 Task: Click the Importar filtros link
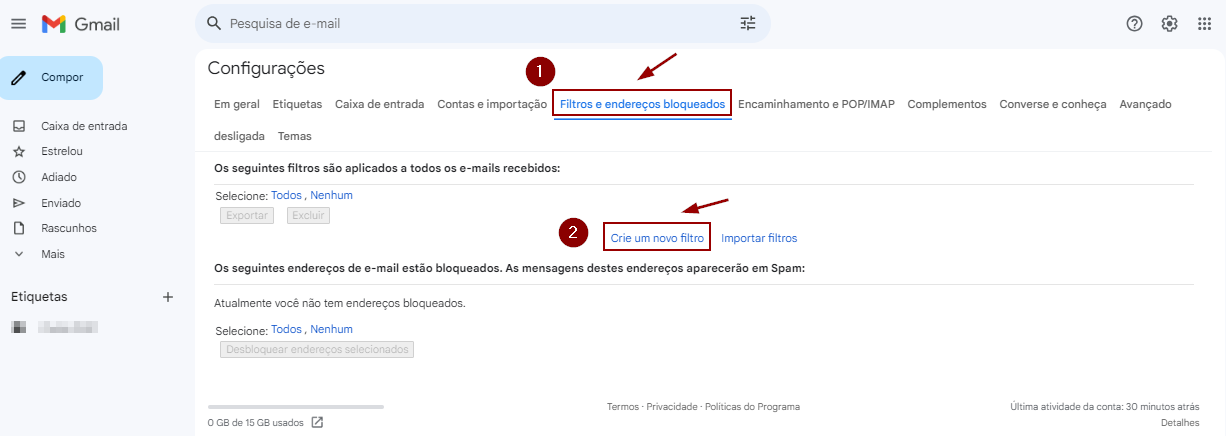(759, 238)
